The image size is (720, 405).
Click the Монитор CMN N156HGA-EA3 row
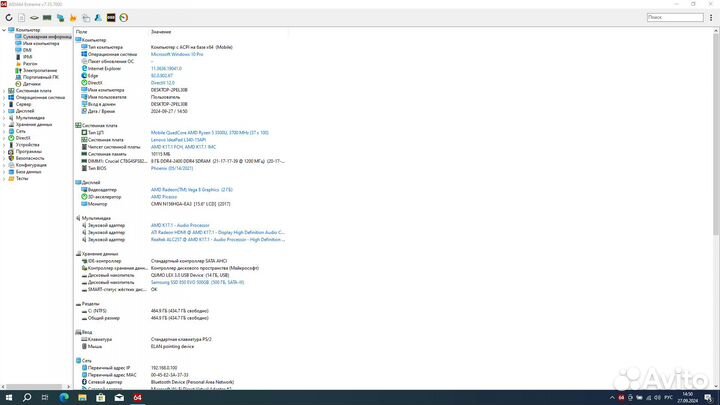click(x=181, y=204)
